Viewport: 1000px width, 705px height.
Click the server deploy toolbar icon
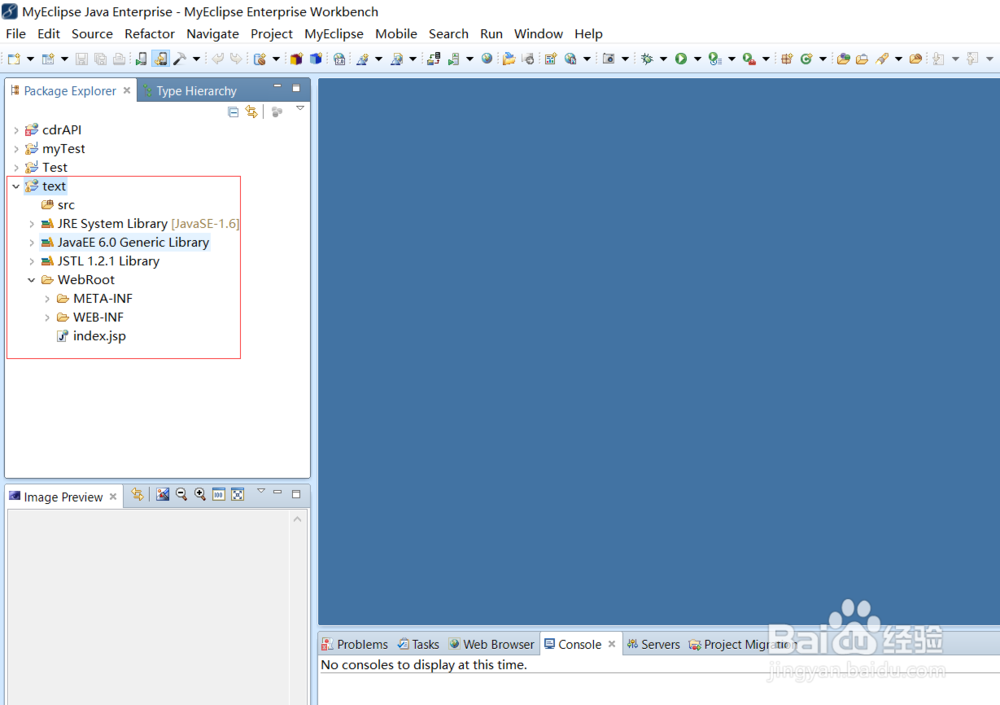click(x=434, y=59)
